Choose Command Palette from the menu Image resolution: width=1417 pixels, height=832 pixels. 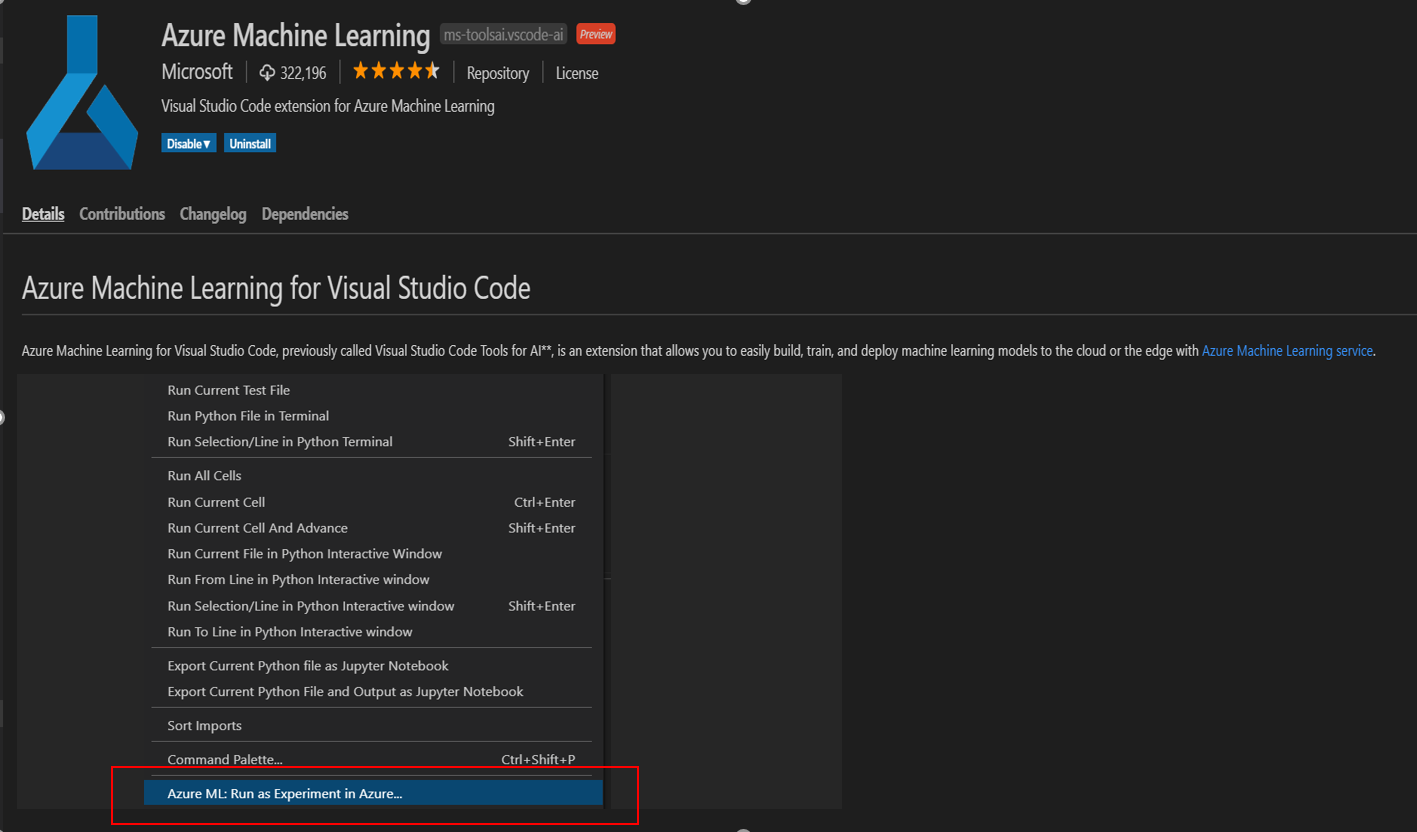224,759
